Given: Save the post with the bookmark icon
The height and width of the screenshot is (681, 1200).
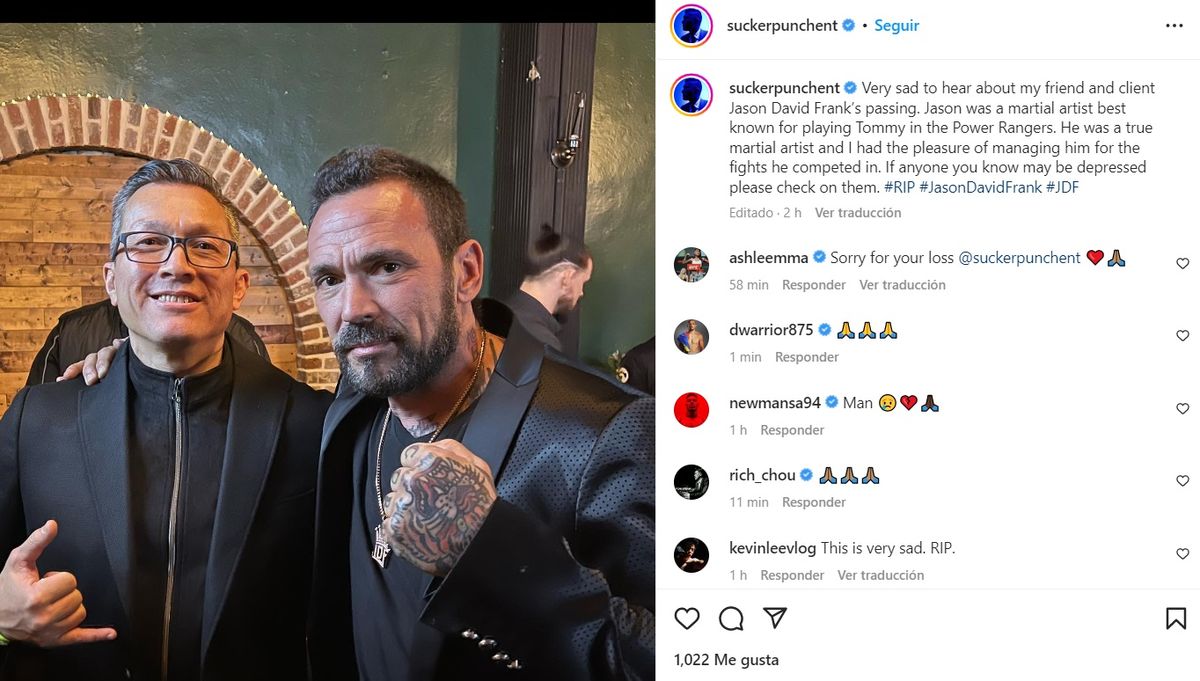Looking at the screenshot, I should (x=1176, y=619).
